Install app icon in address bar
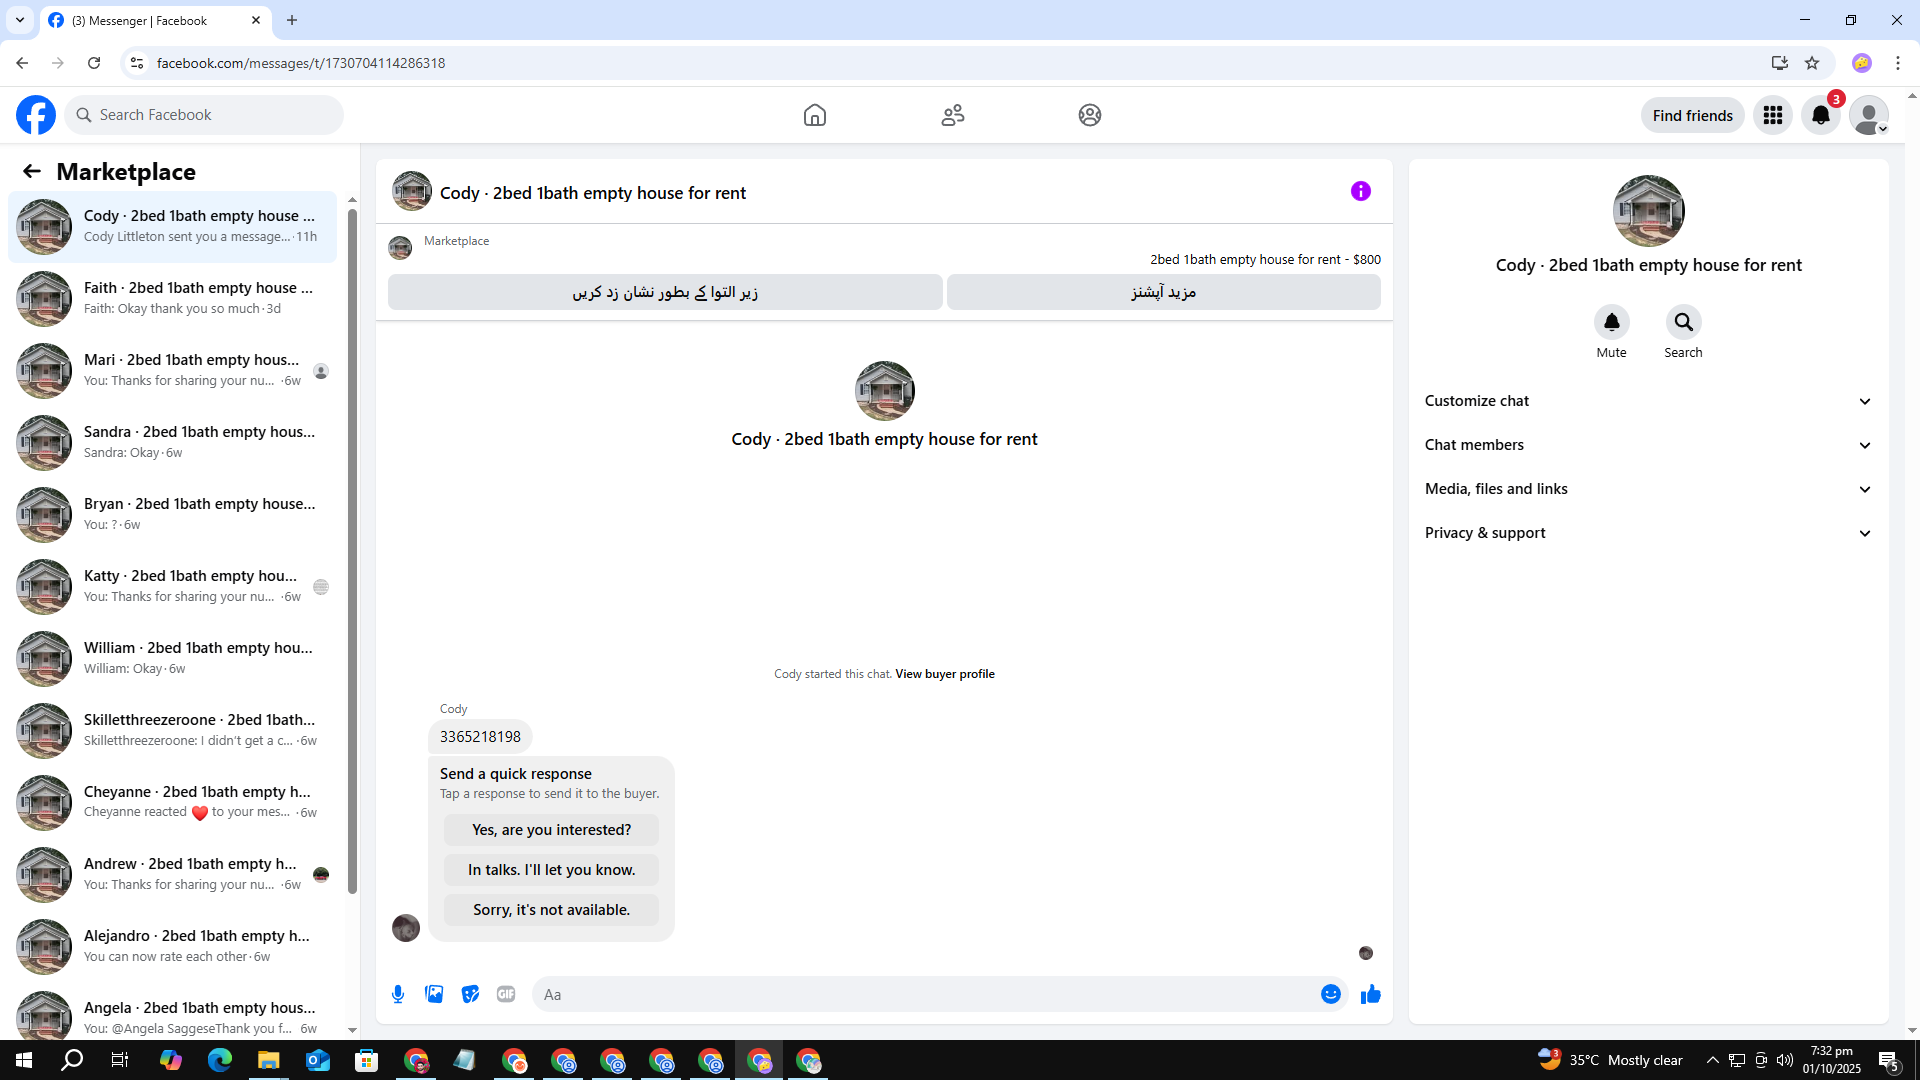Viewport: 1920px width, 1080px height. (1779, 63)
